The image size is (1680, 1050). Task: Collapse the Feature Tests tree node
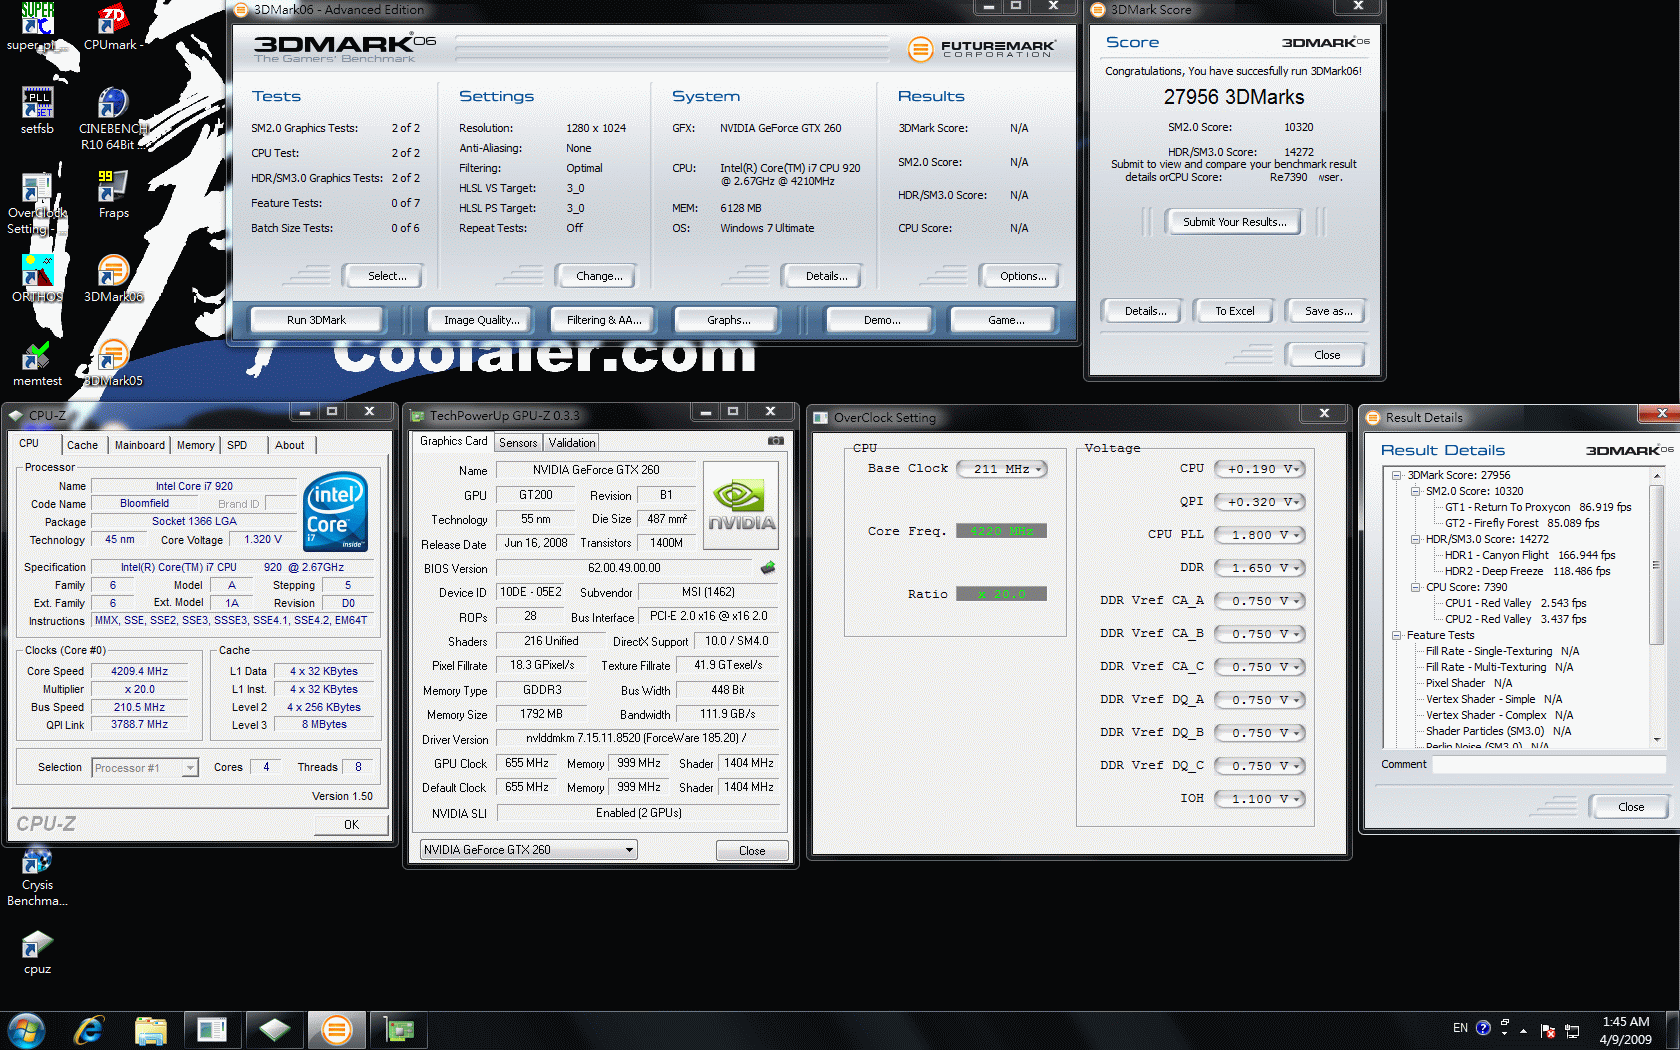1397,635
